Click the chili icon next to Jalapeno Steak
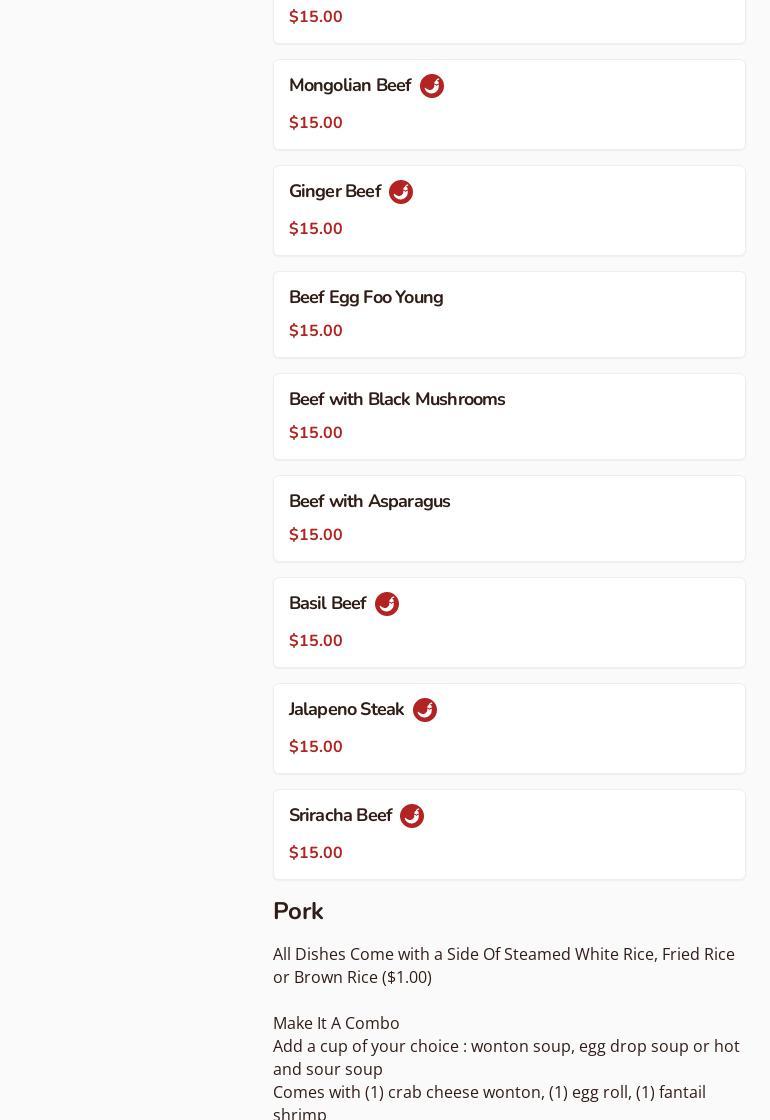 click(x=425, y=710)
